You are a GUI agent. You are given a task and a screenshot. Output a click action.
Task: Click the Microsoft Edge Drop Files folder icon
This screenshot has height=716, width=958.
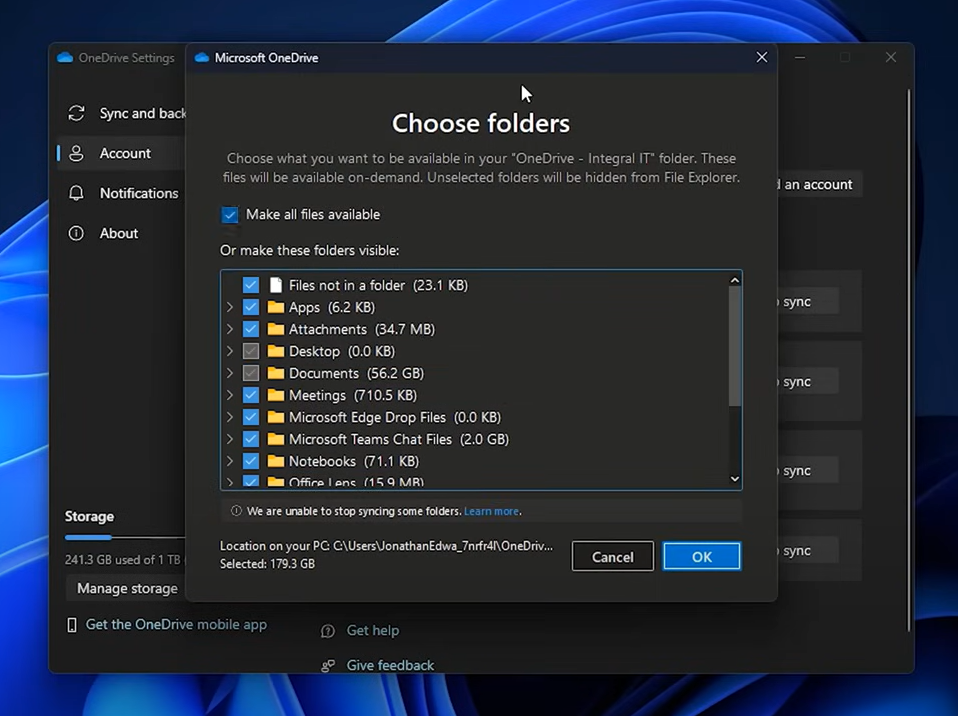tap(276, 417)
